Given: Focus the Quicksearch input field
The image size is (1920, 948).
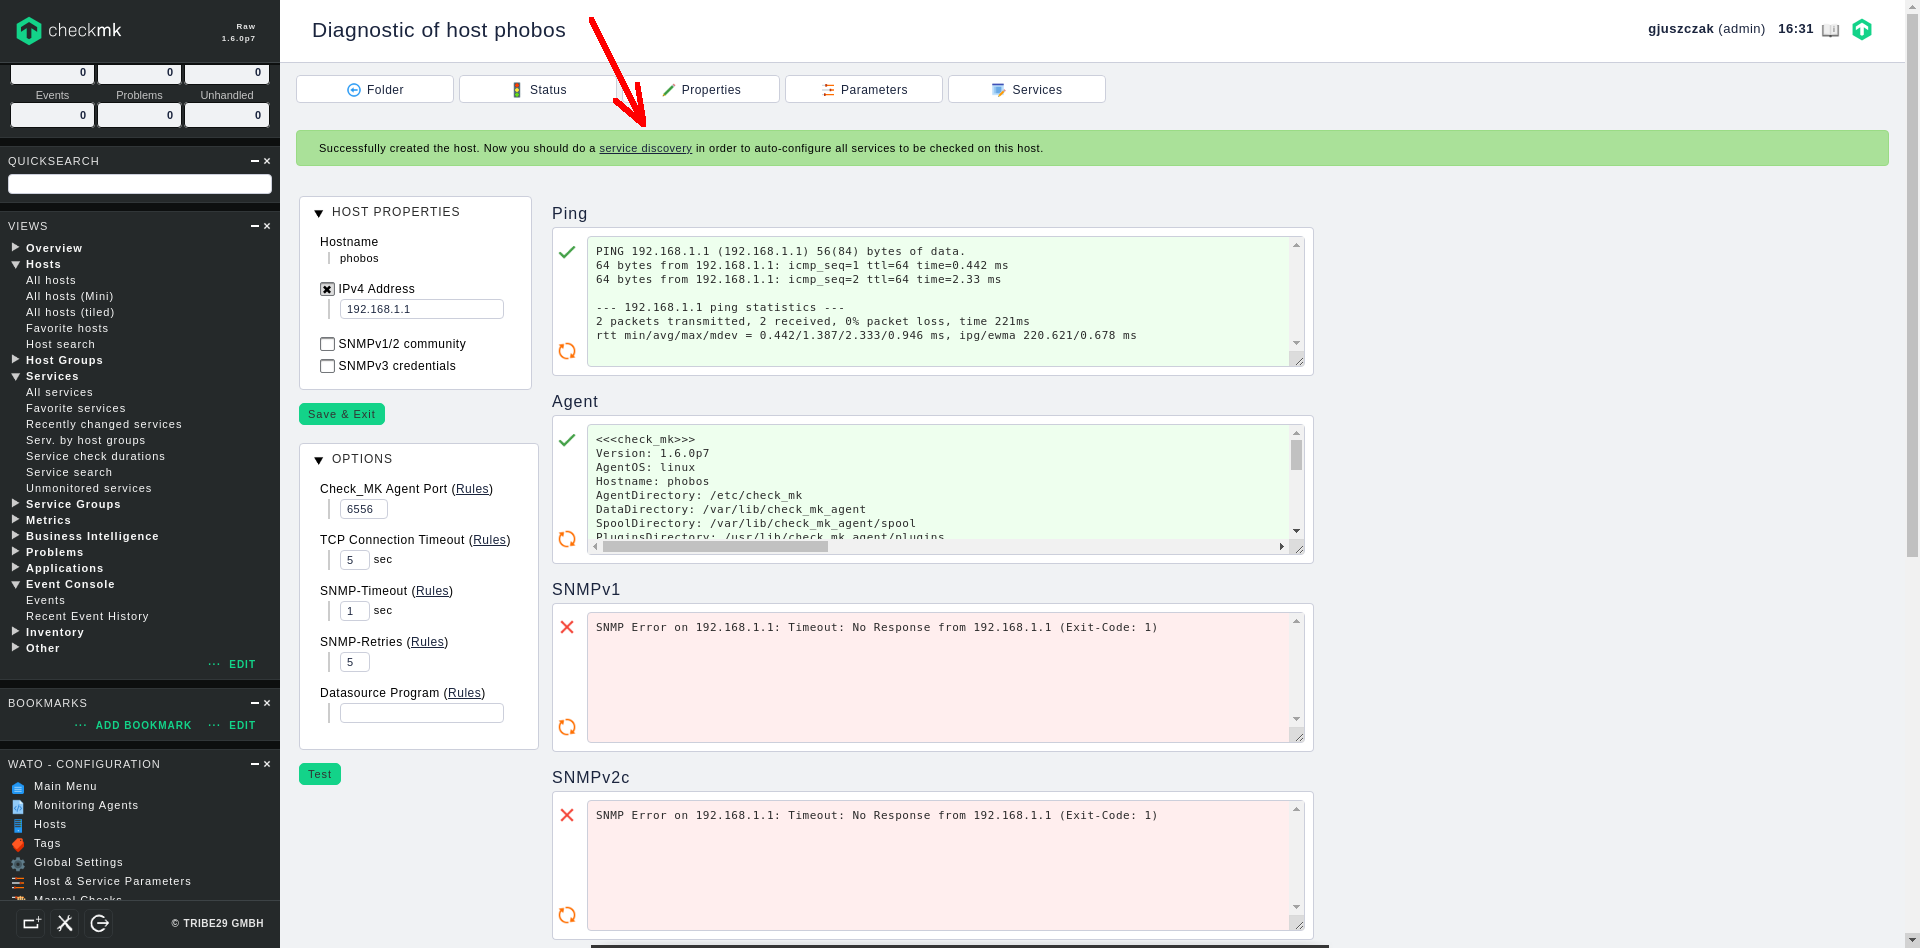Looking at the screenshot, I should click(x=140, y=184).
